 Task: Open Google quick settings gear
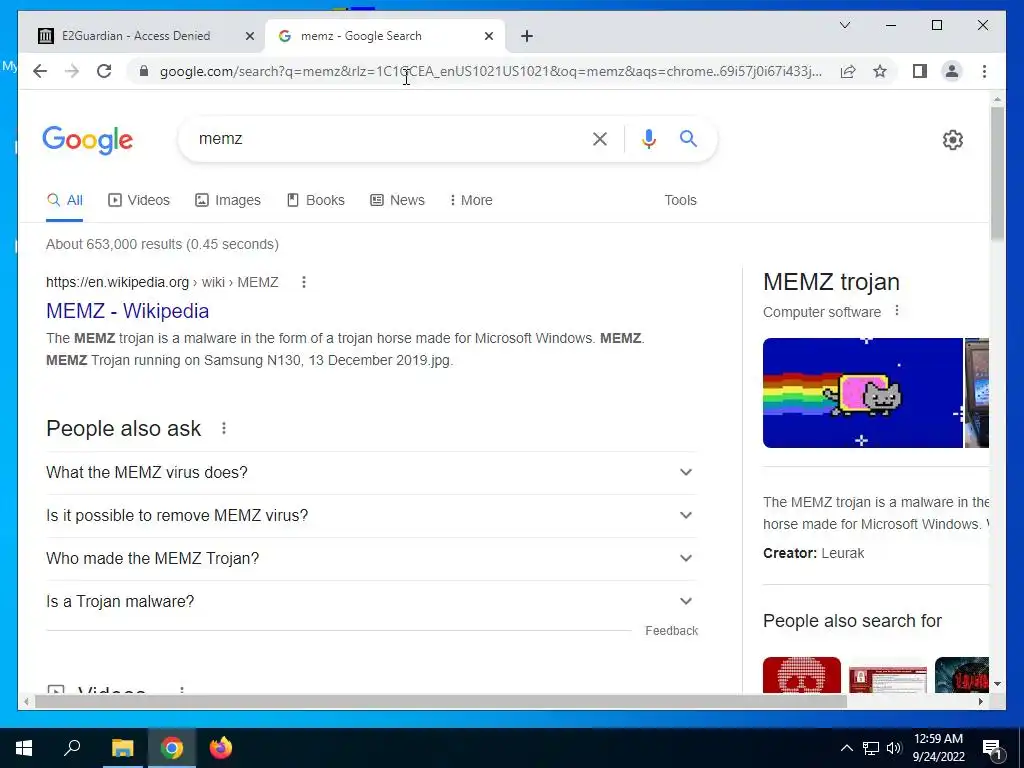click(953, 140)
